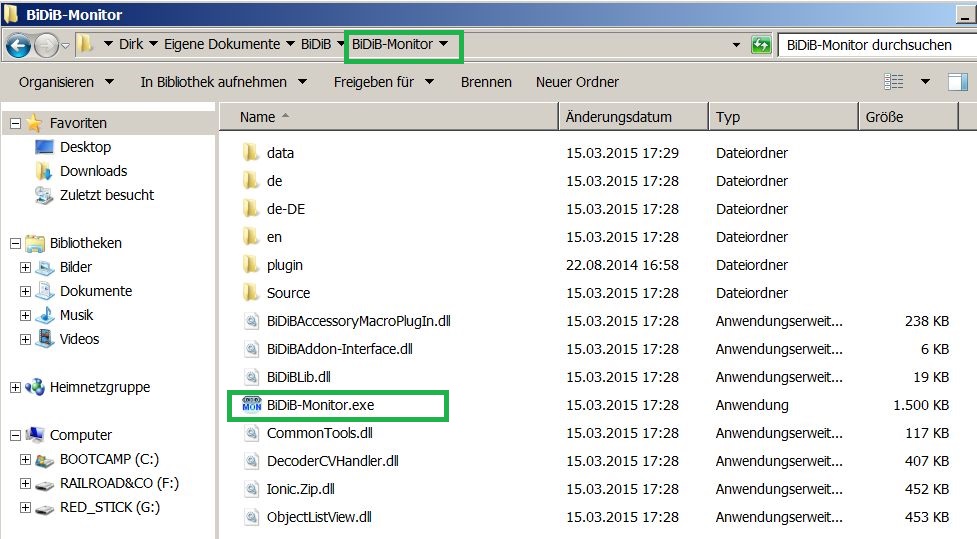Open the dropdown arrow after BiDiB-Monitor breadcrumb
The height and width of the screenshot is (539, 977).
click(444, 44)
